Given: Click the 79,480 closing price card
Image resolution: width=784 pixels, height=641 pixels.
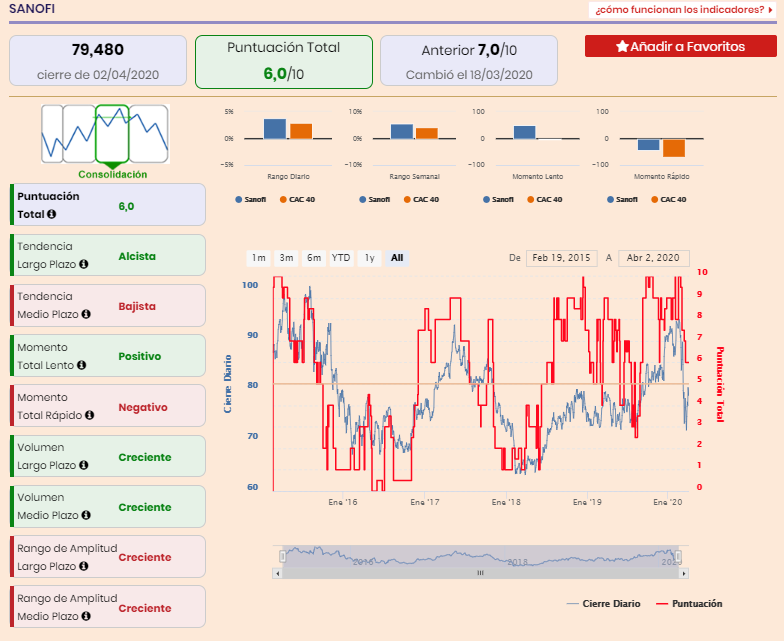Looking at the screenshot, I should tap(98, 61).
